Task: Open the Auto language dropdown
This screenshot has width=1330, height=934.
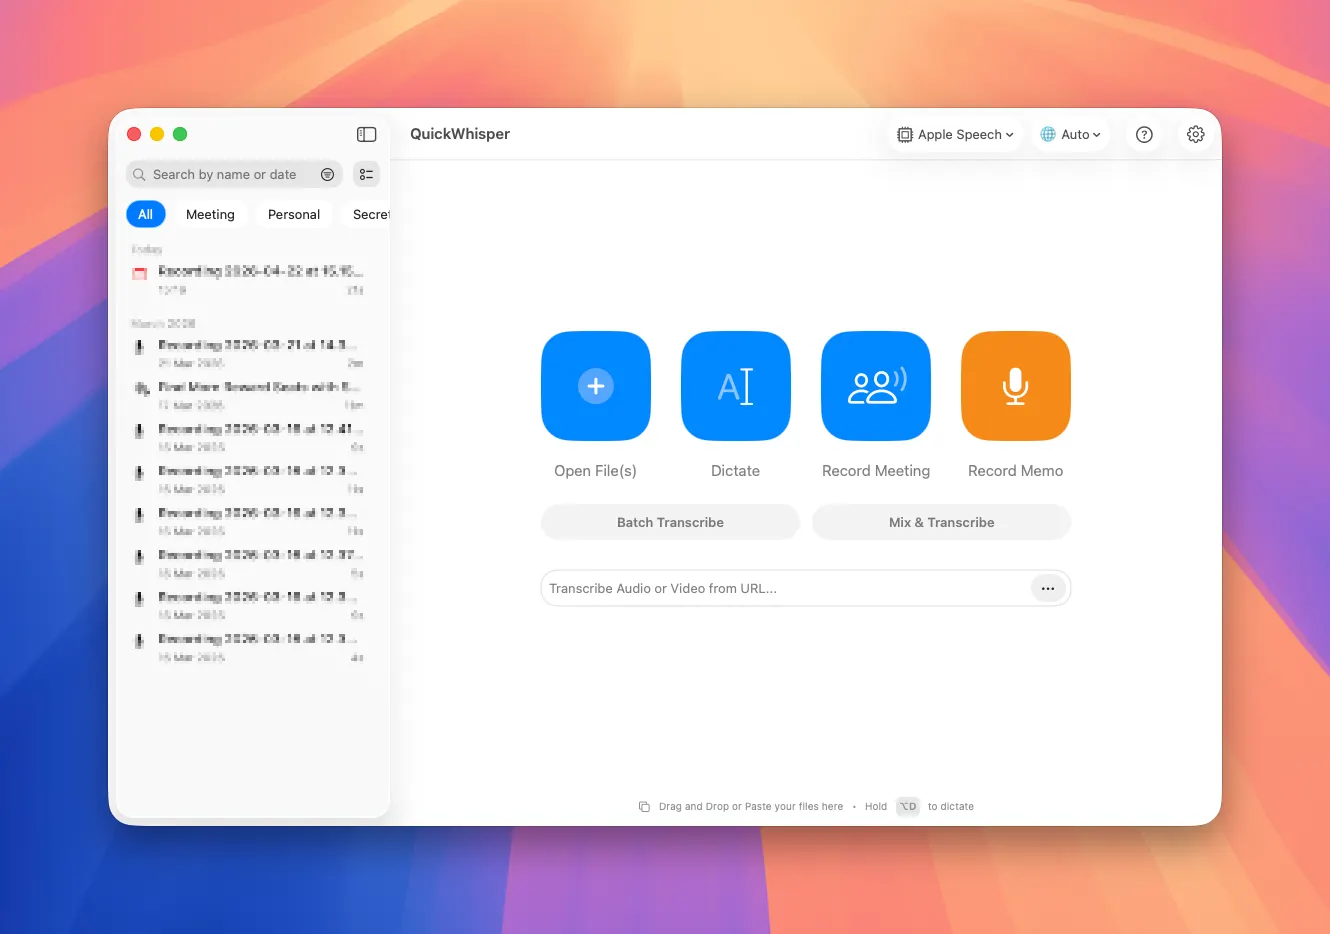Action: tap(1071, 134)
